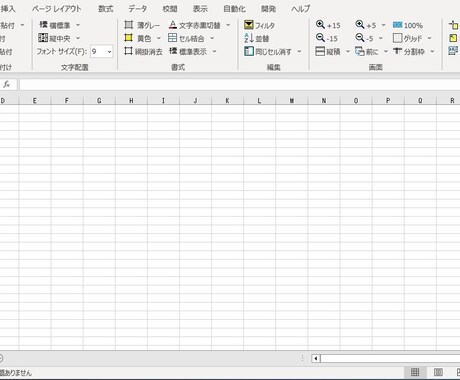The image size is (460, 380).
Task: Click the fx insert function icon
Action: tap(7, 84)
